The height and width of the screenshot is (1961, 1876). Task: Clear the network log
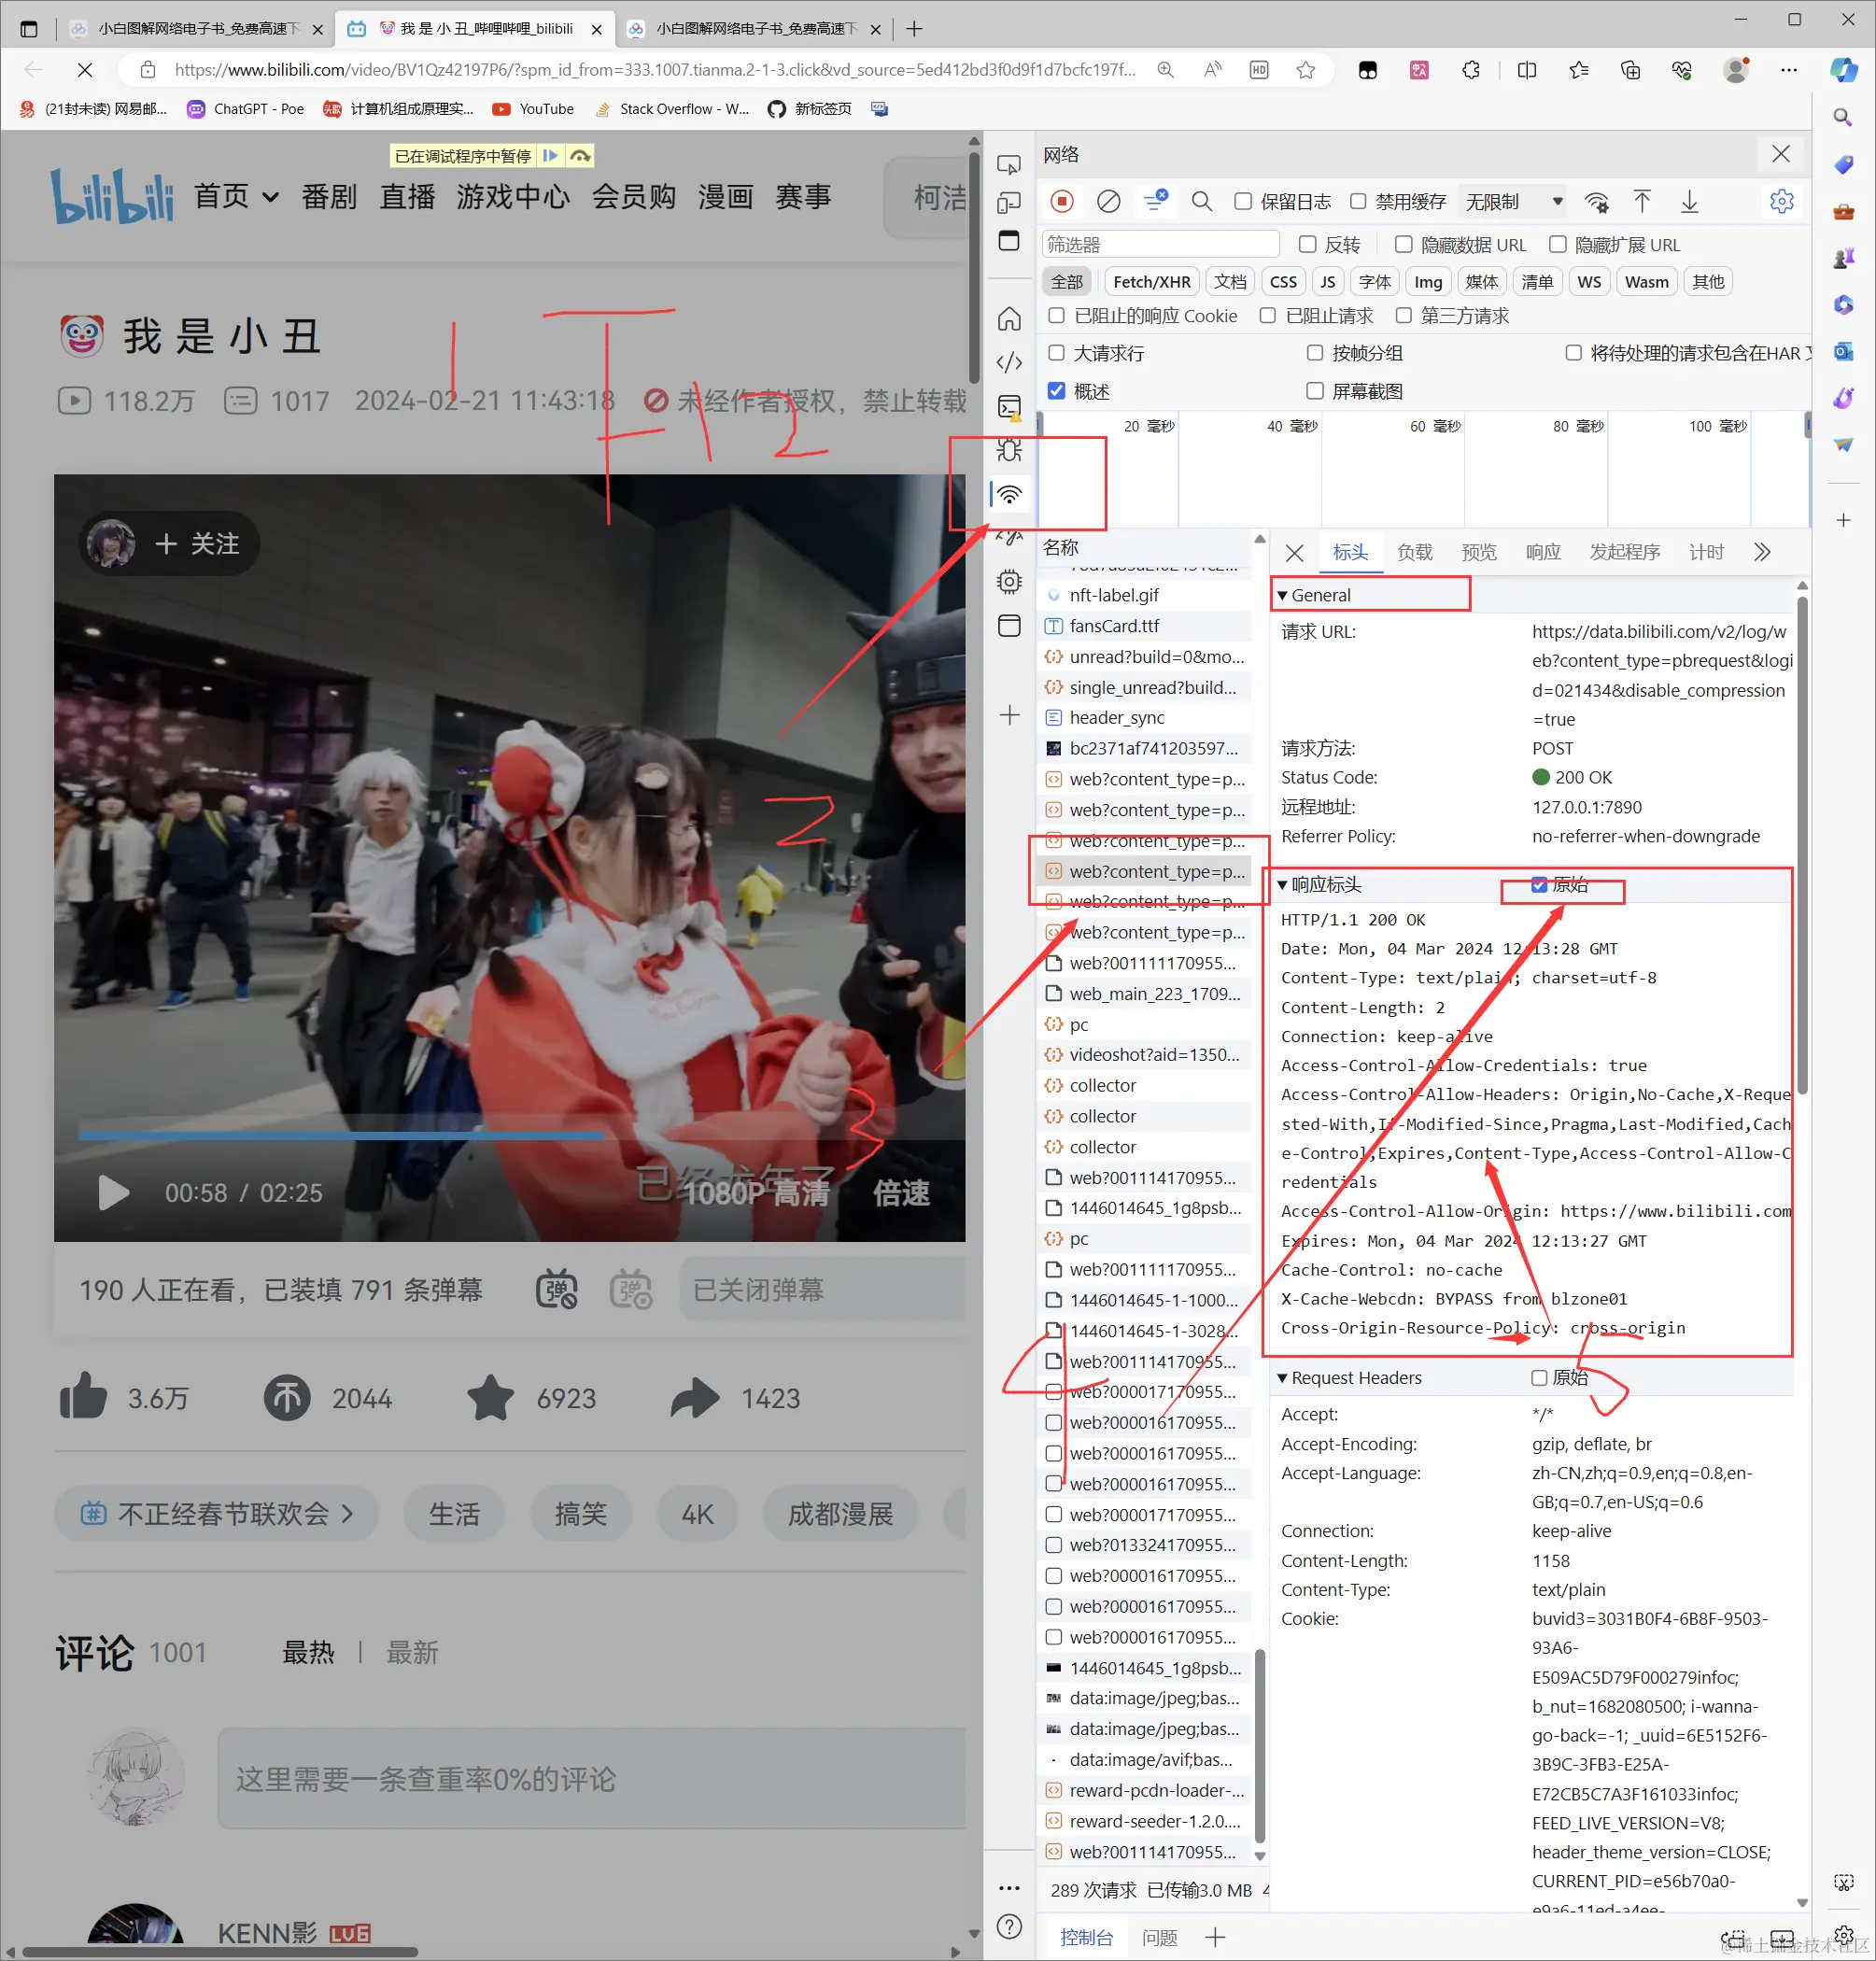1108,202
